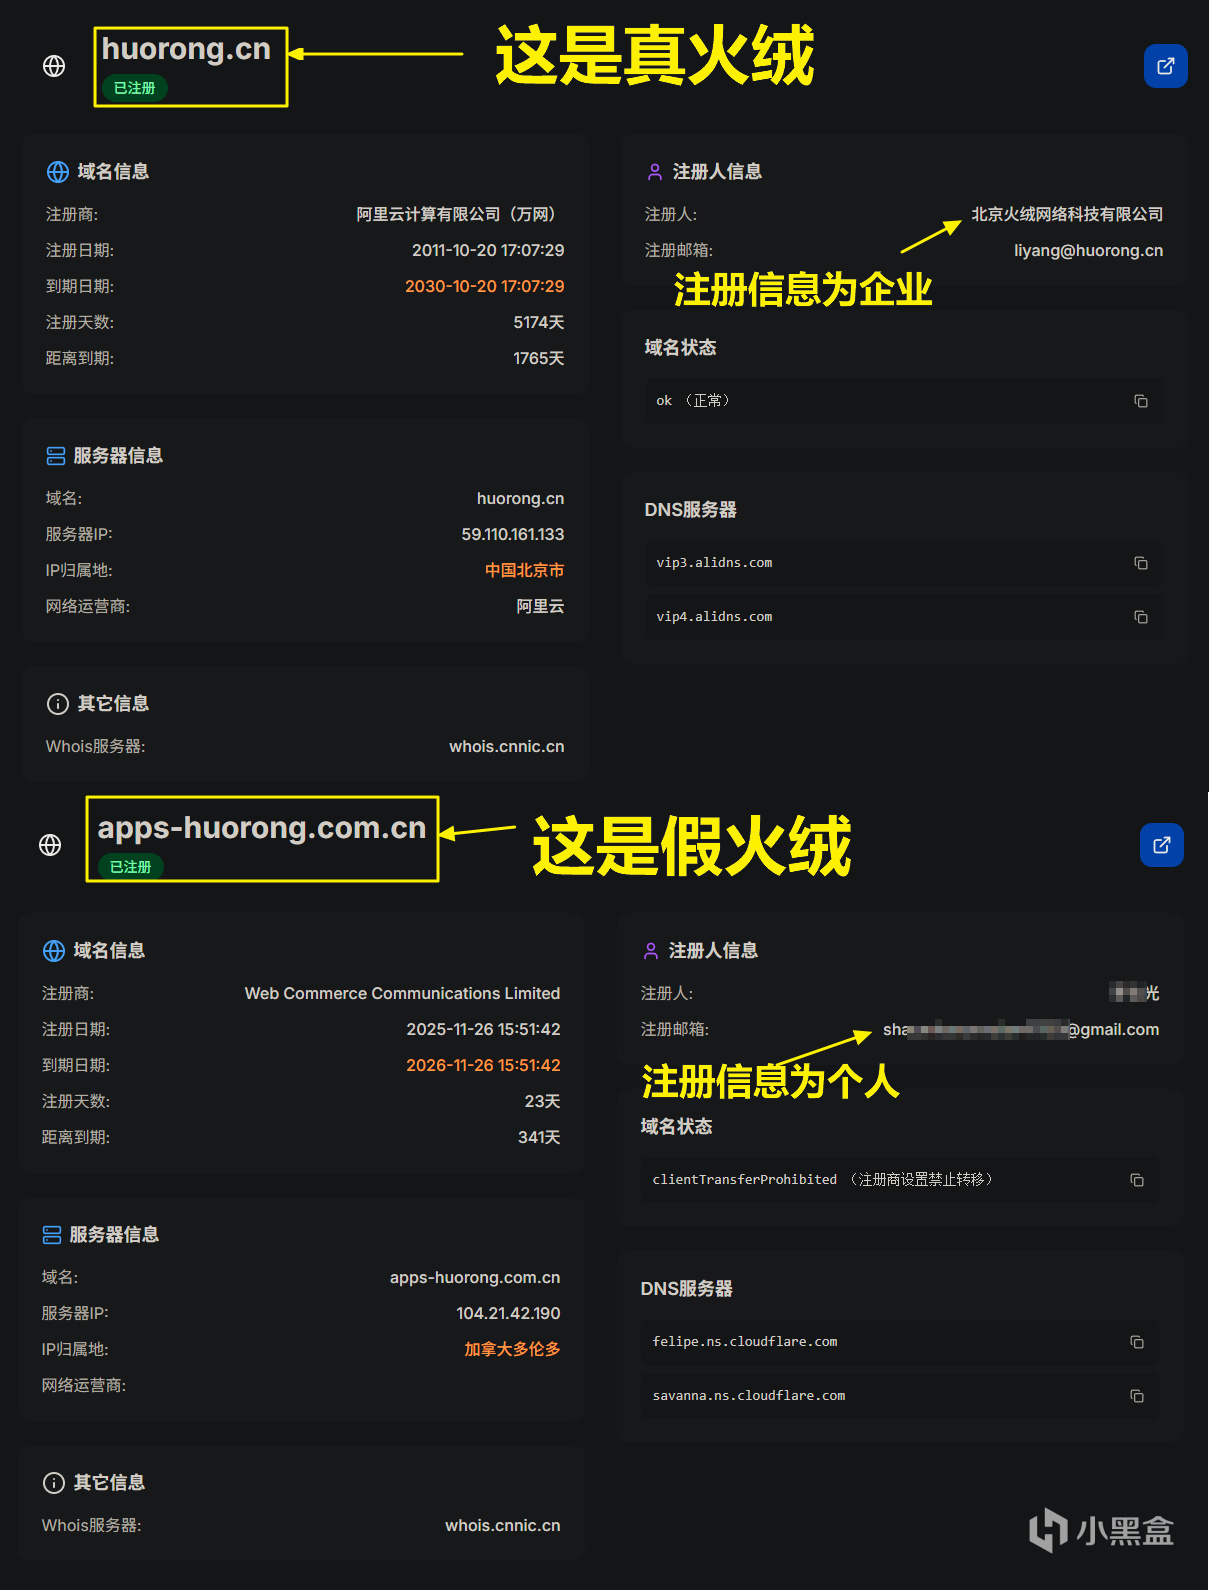Select registrar 阿里云计算有限公司（万网）
This screenshot has width=1209, height=1590.
(460, 214)
